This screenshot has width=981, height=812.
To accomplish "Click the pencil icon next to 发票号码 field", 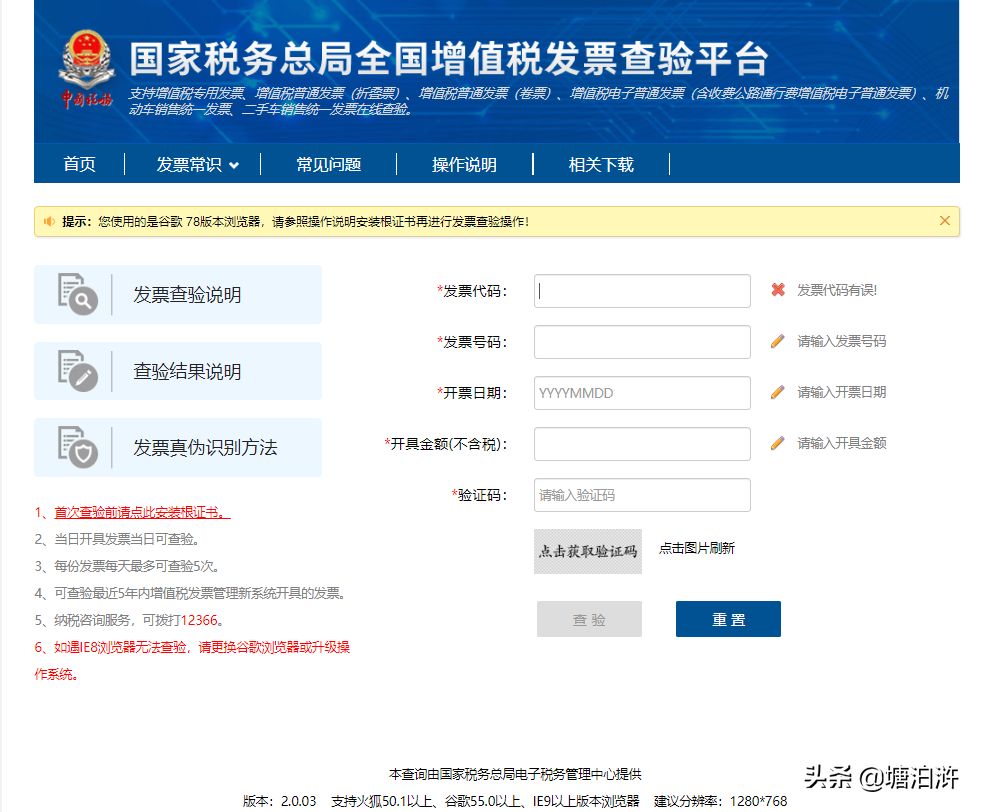I will click(778, 341).
